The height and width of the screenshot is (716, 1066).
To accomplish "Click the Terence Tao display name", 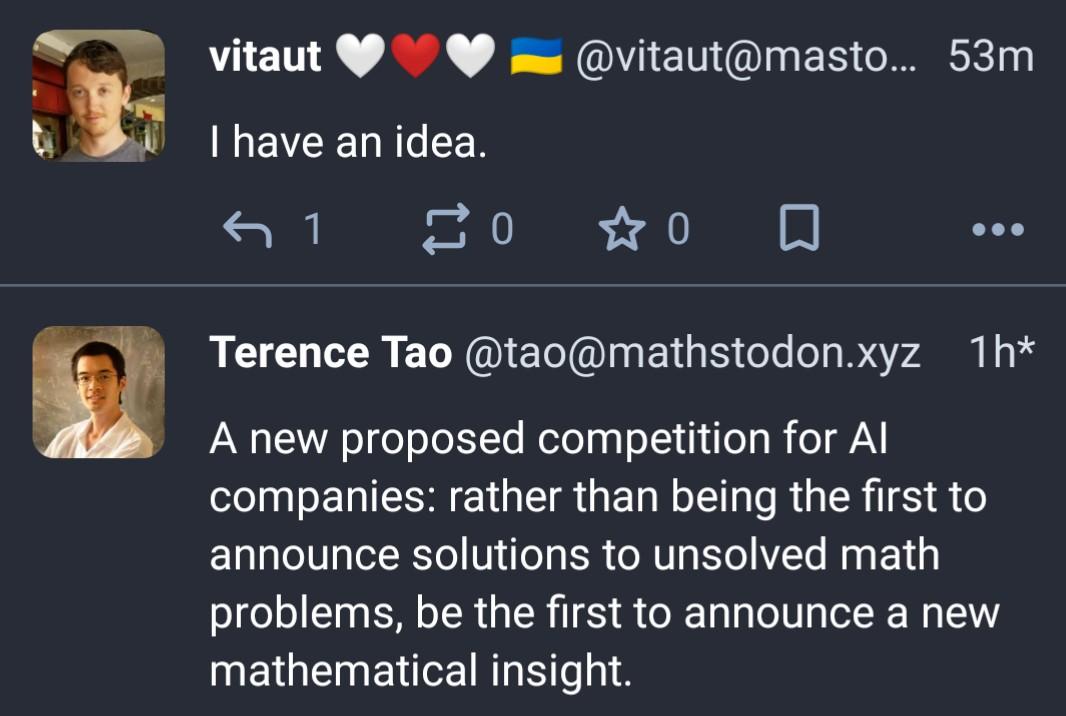I will coord(330,352).
